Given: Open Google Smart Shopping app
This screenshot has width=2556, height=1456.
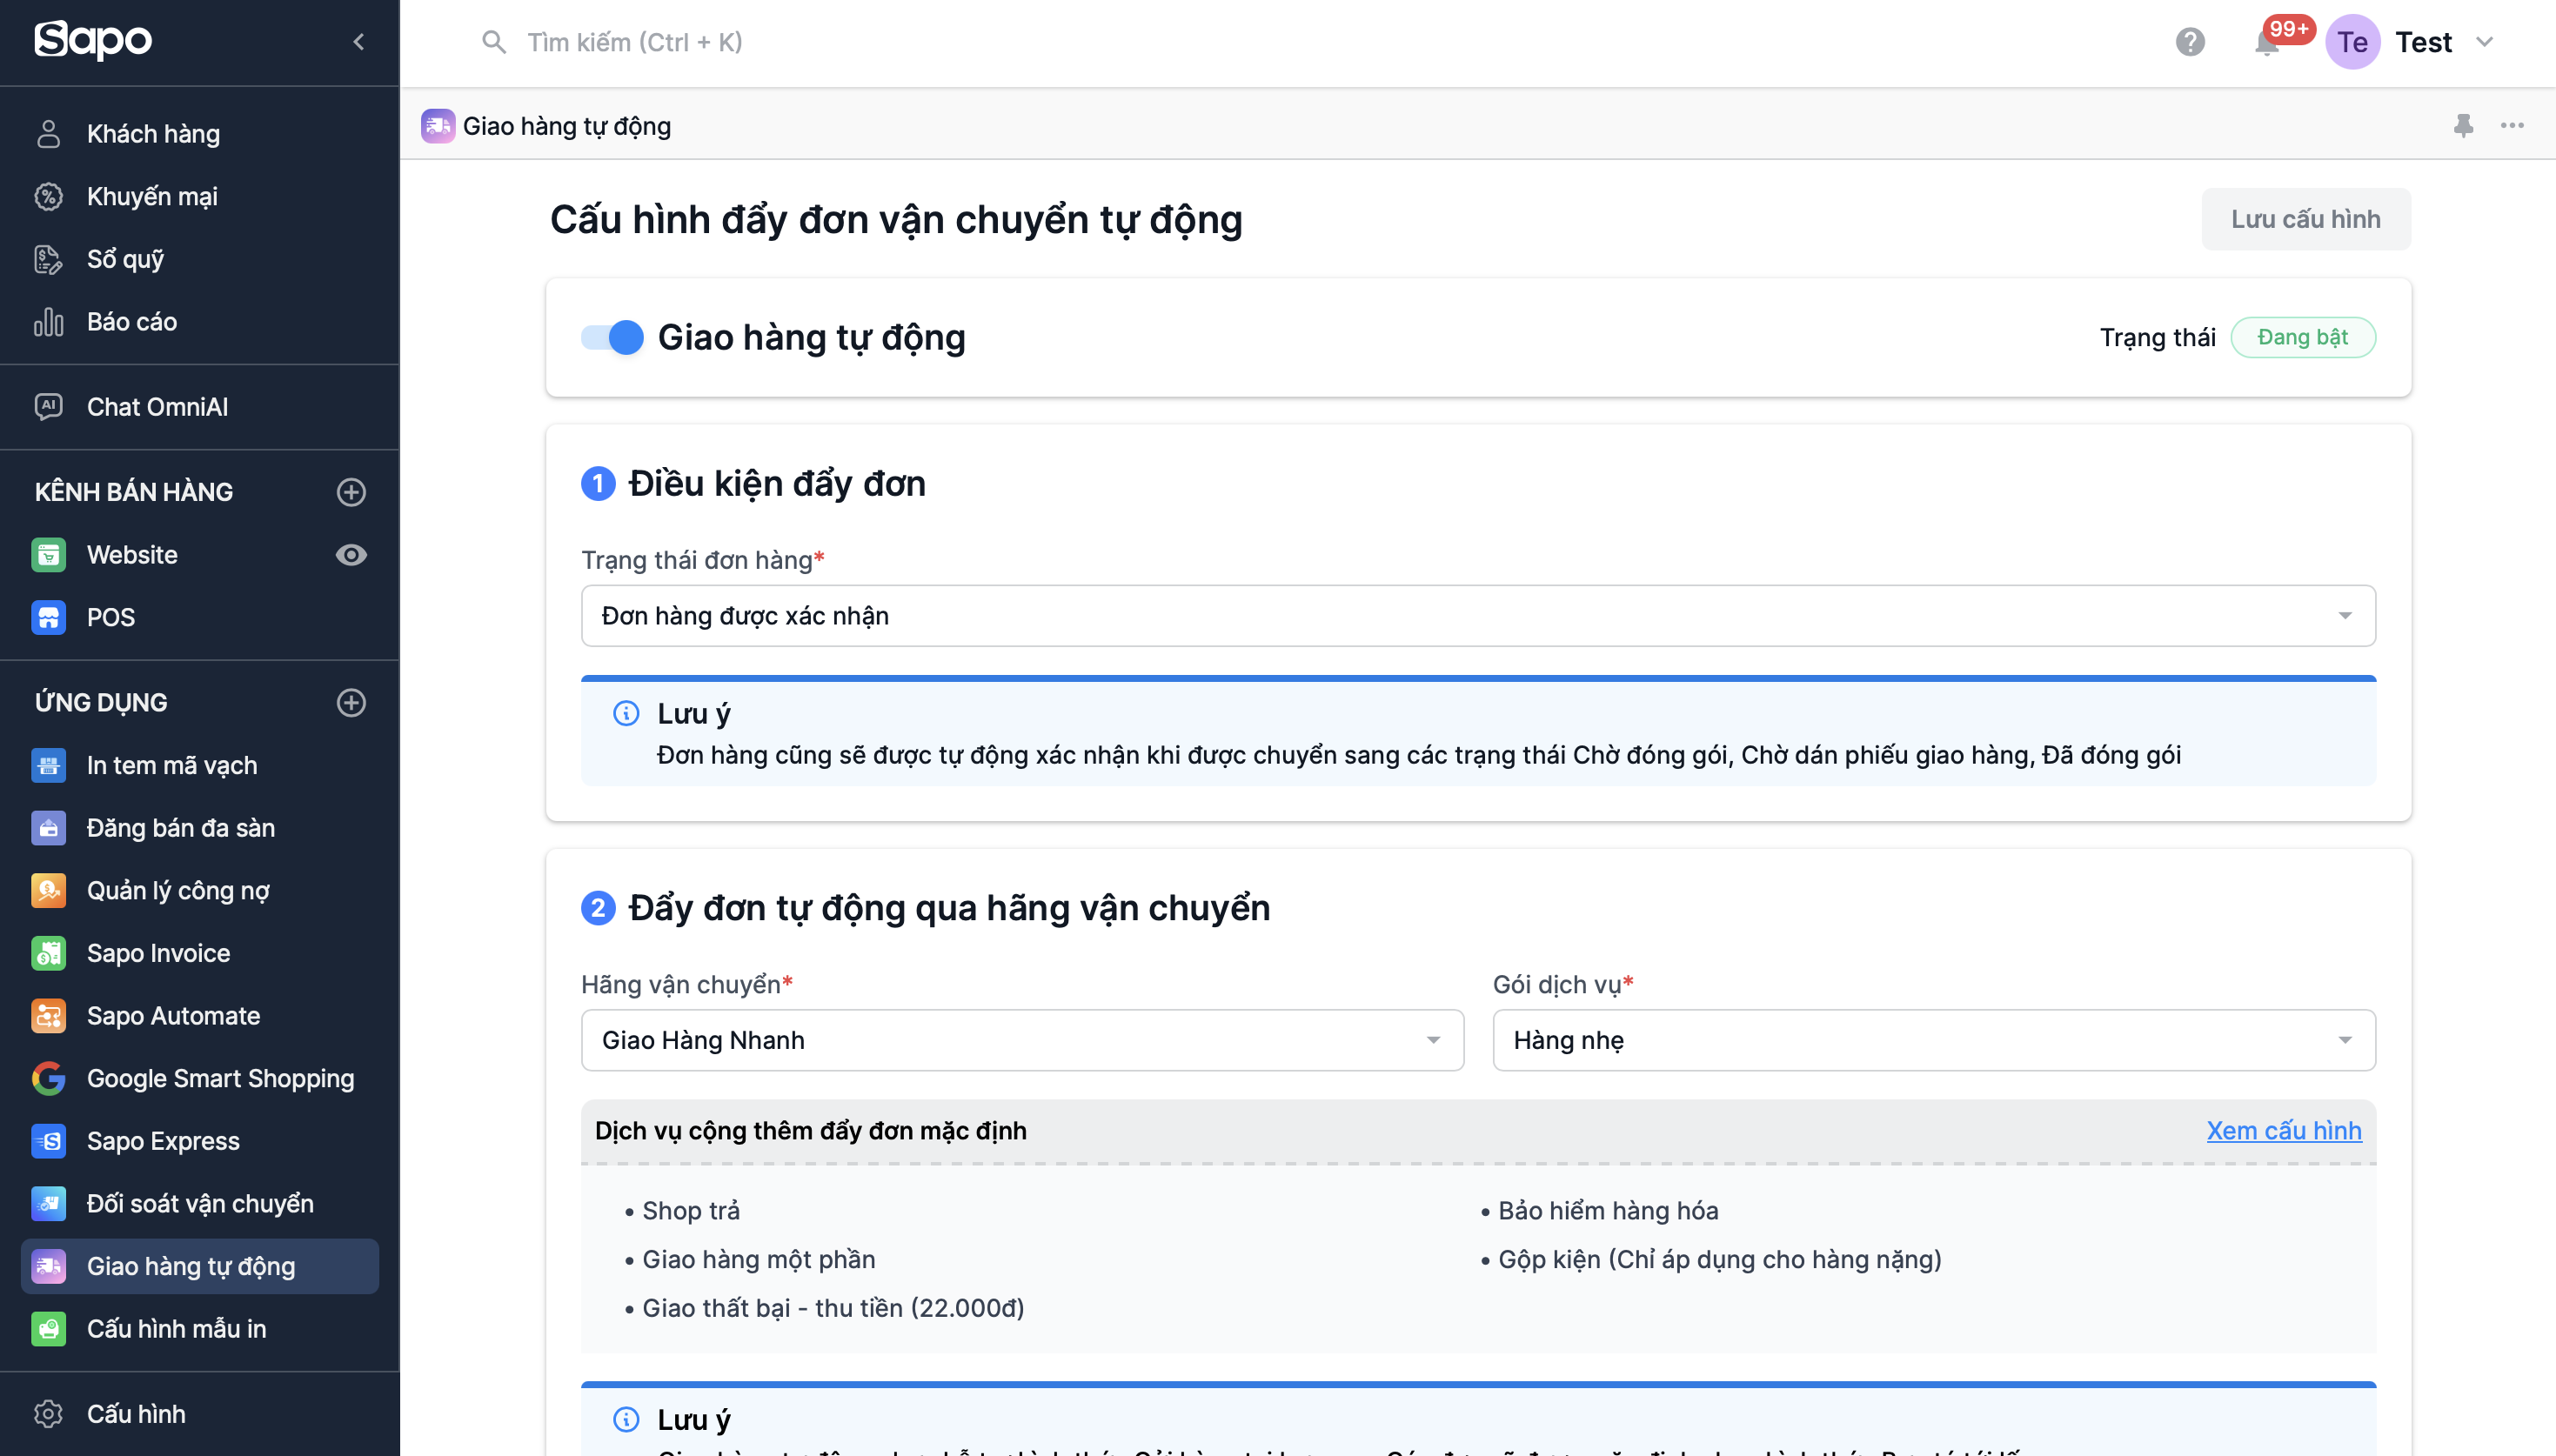Looking at the screenshot, I should (220, 1078).
